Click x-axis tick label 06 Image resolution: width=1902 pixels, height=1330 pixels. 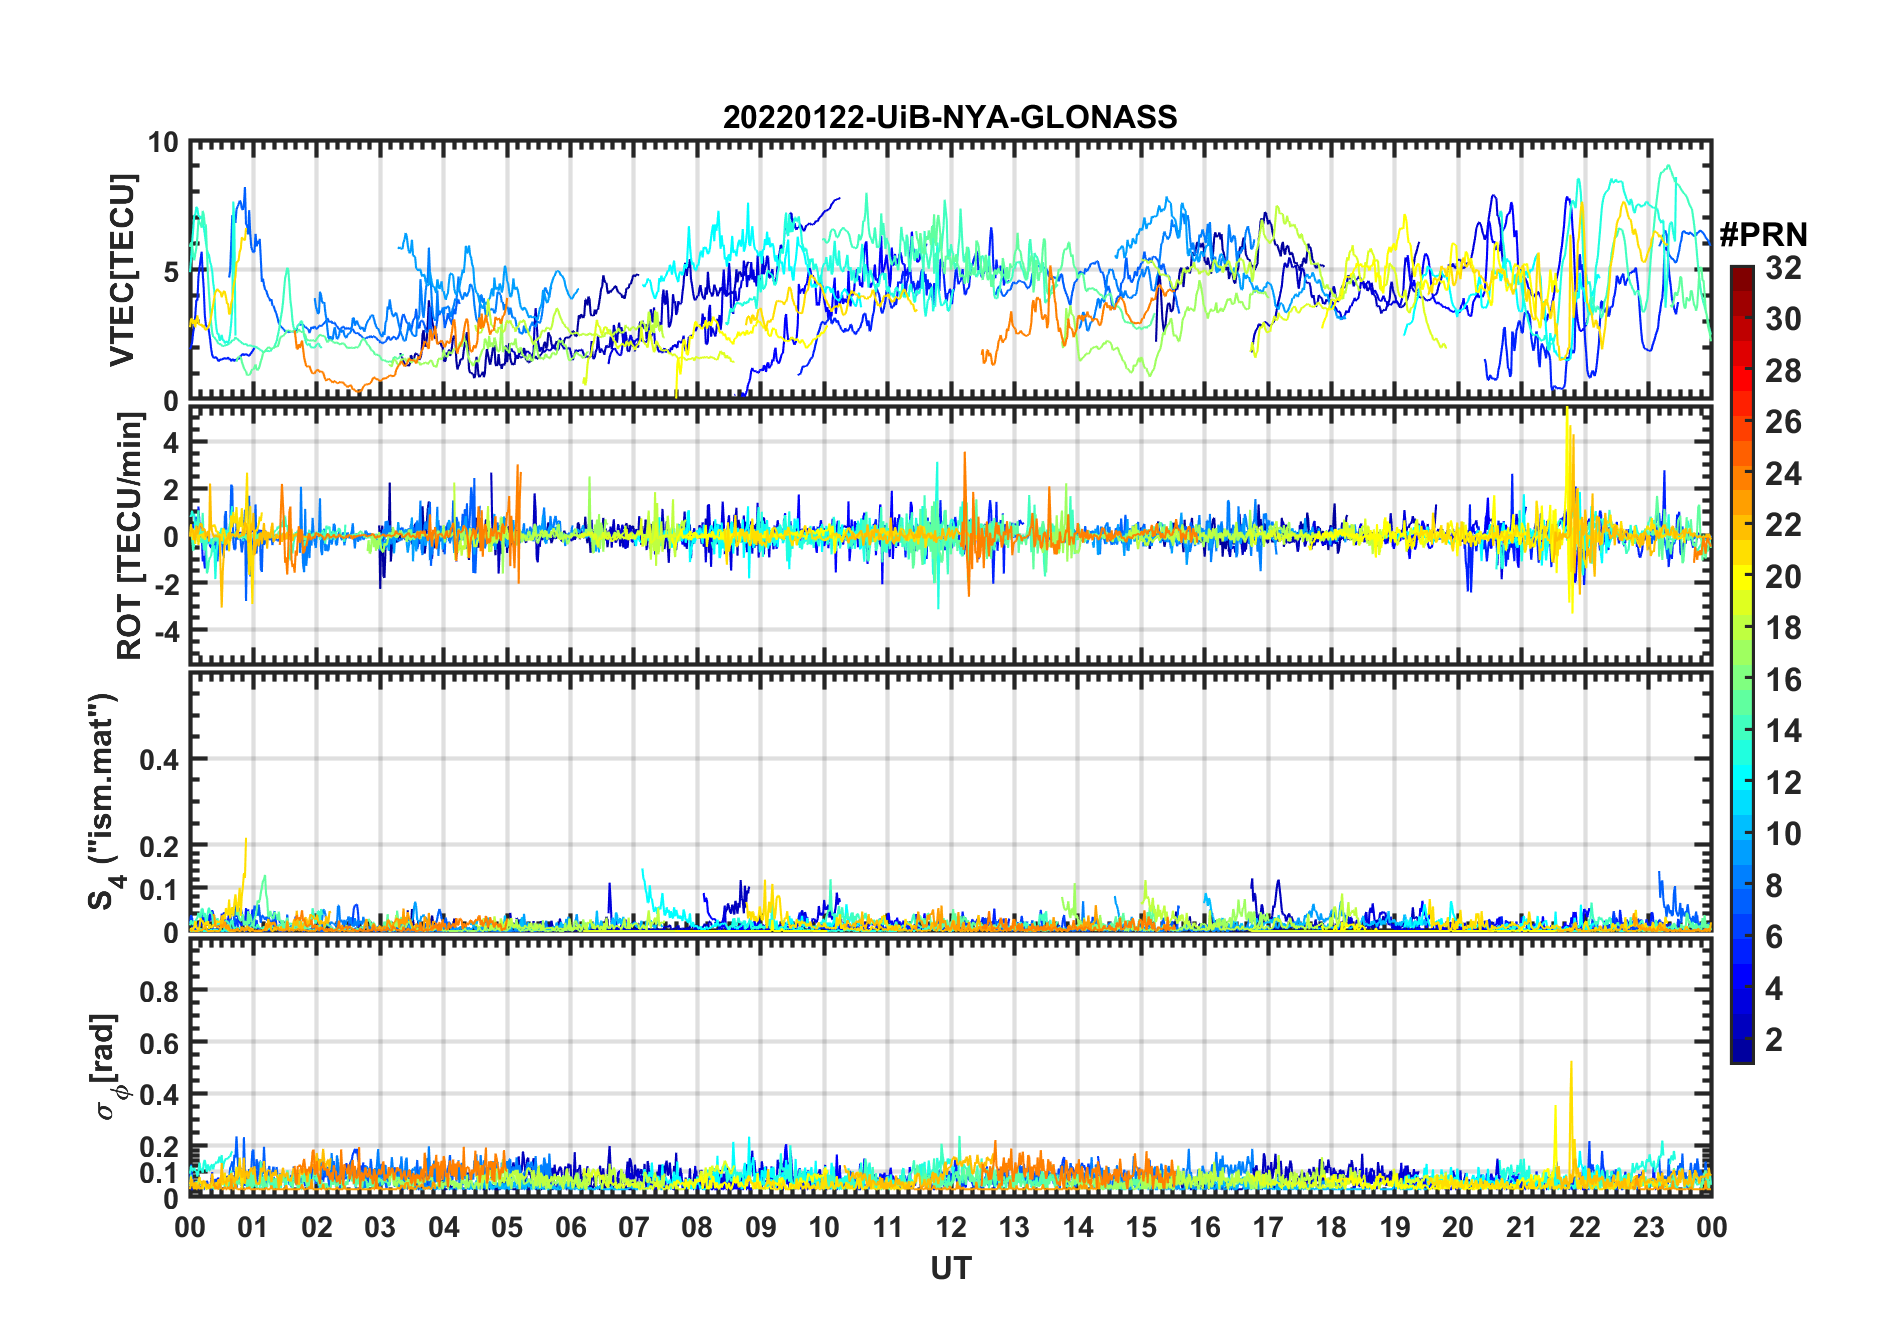pos(570,1226)
